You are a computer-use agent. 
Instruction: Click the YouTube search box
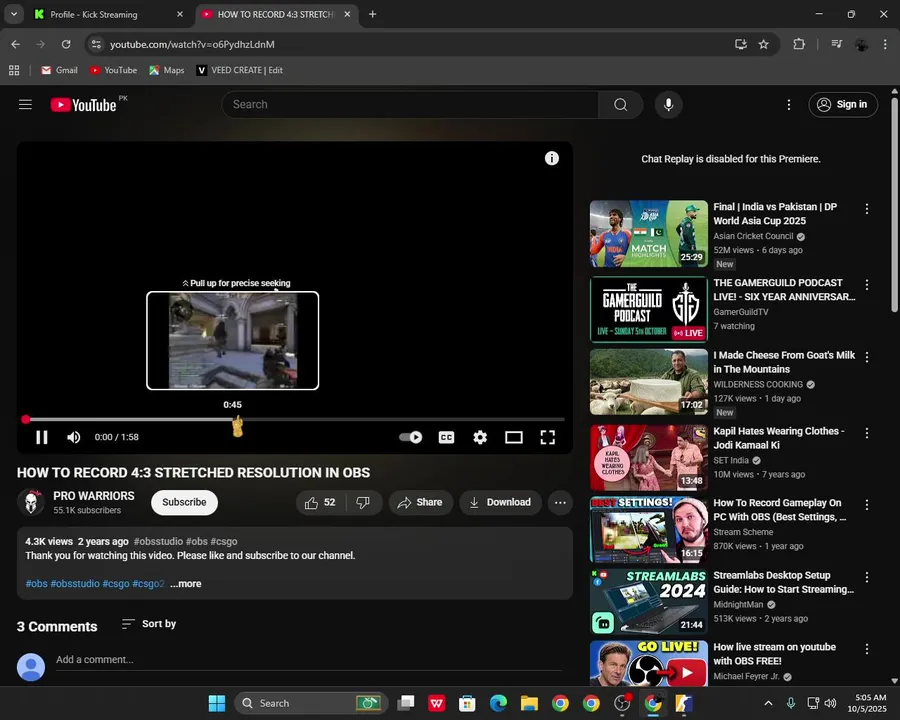[410, 104]
